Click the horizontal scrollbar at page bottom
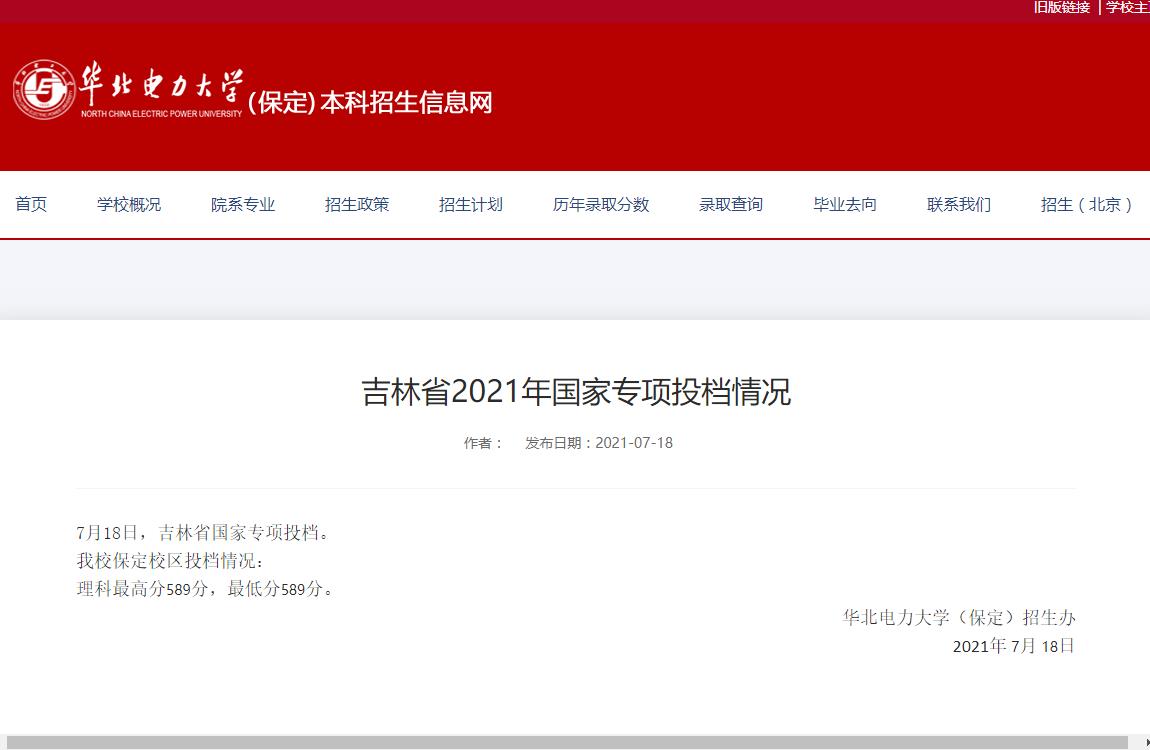Image resolution: width=1150 pixels, height=750 pixels. pos(567,743)
